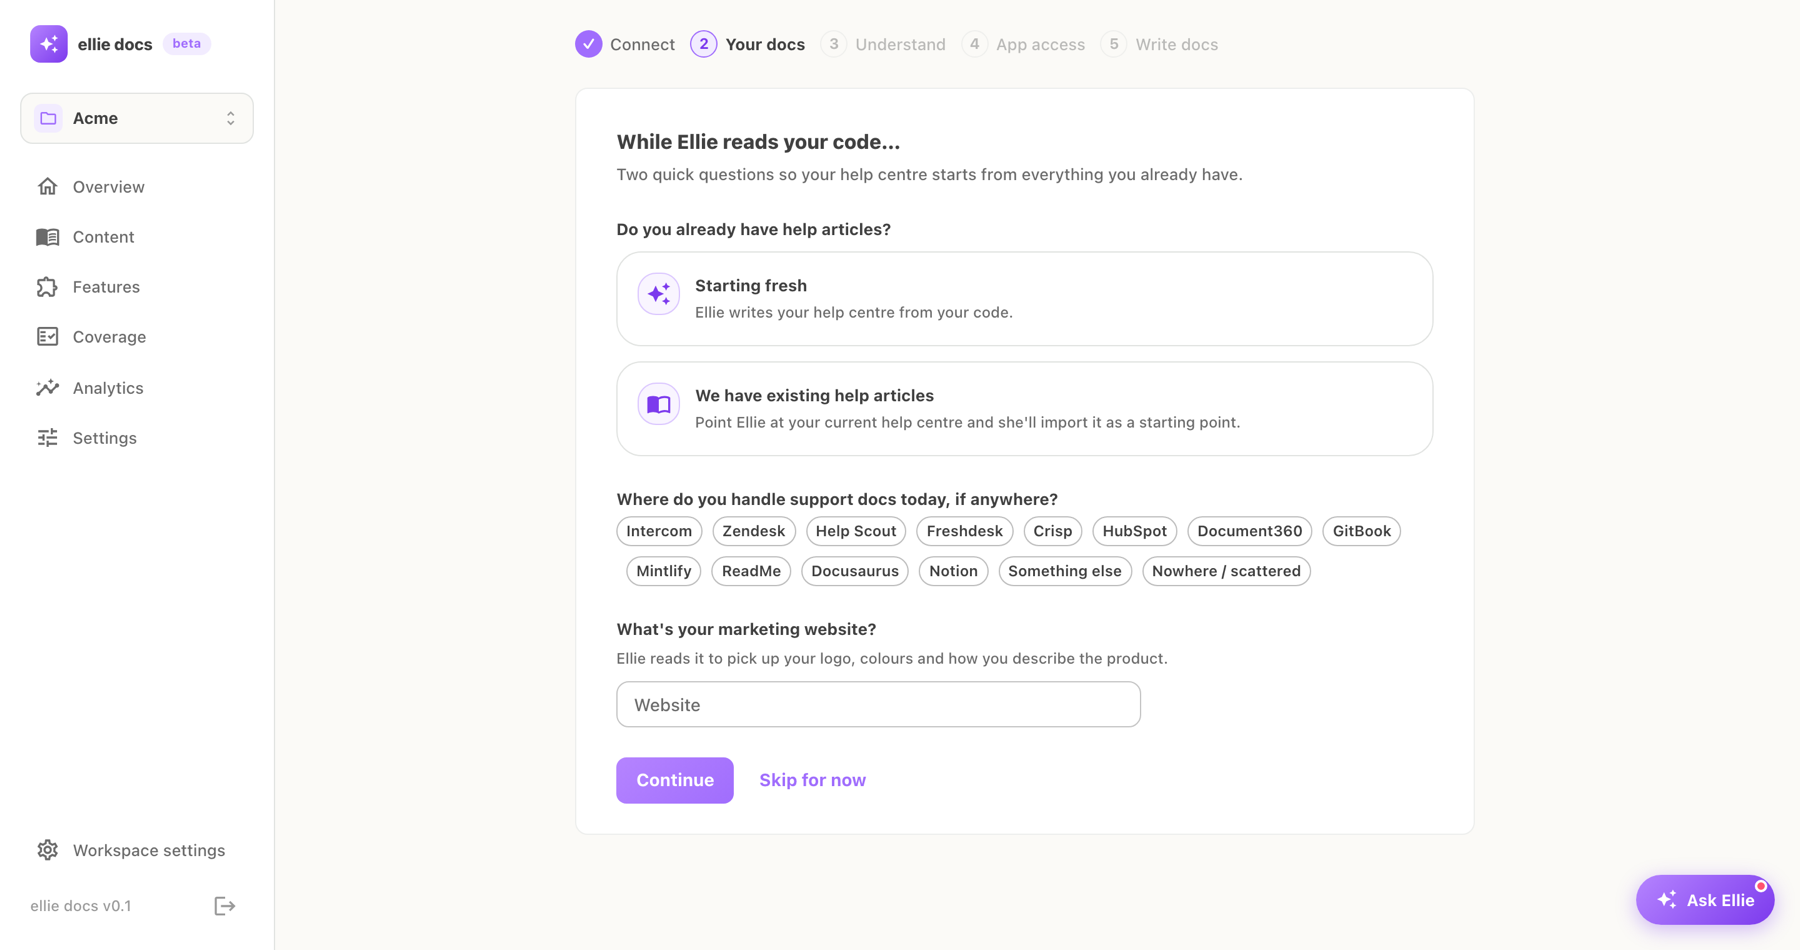1800x950 pixels.
Task: Select the Docusaurus chip
Action: [855, 571]
